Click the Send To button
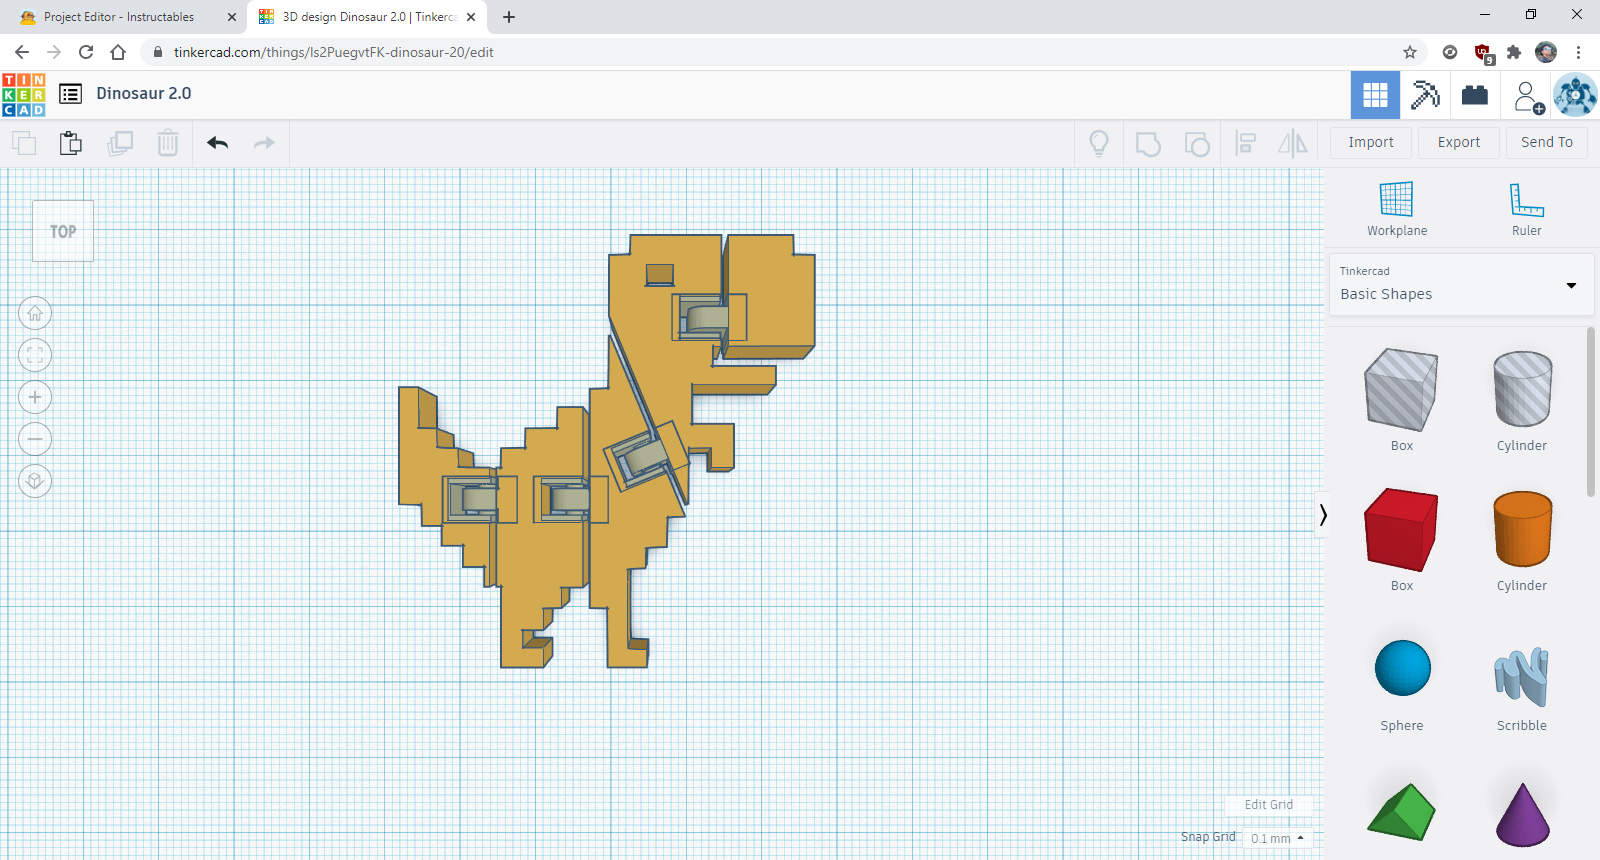1600x860 pixels. tap(1546, 142)
